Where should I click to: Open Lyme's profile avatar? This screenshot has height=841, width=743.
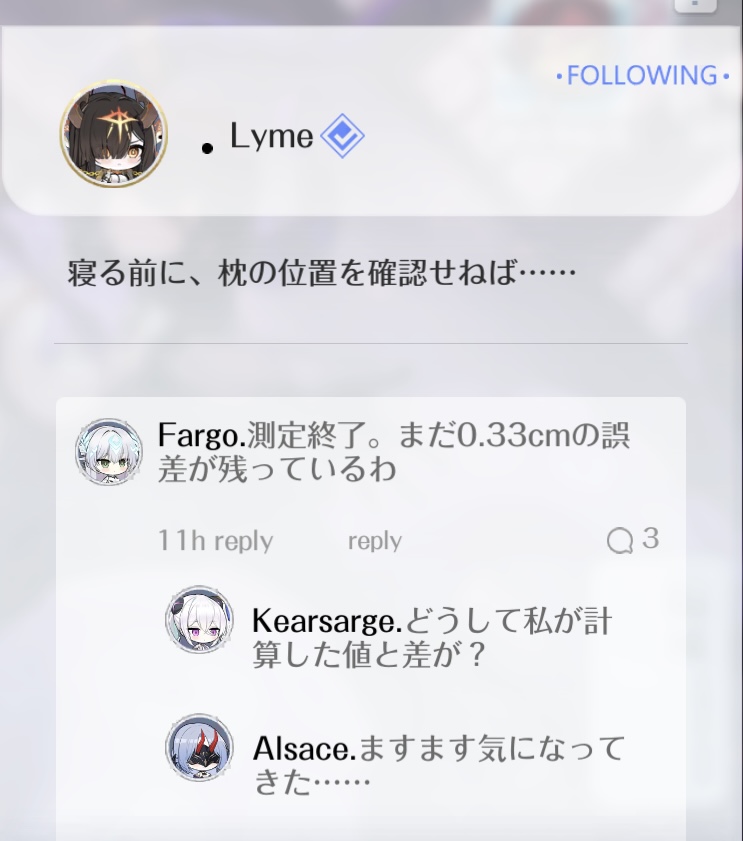[x=114, y=134]
